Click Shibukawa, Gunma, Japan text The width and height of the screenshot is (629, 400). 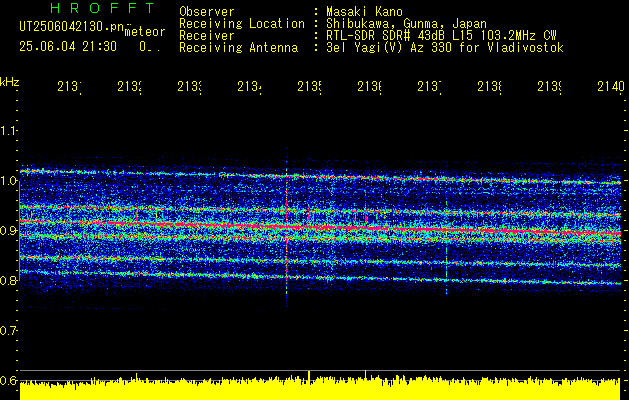point(406,24)
